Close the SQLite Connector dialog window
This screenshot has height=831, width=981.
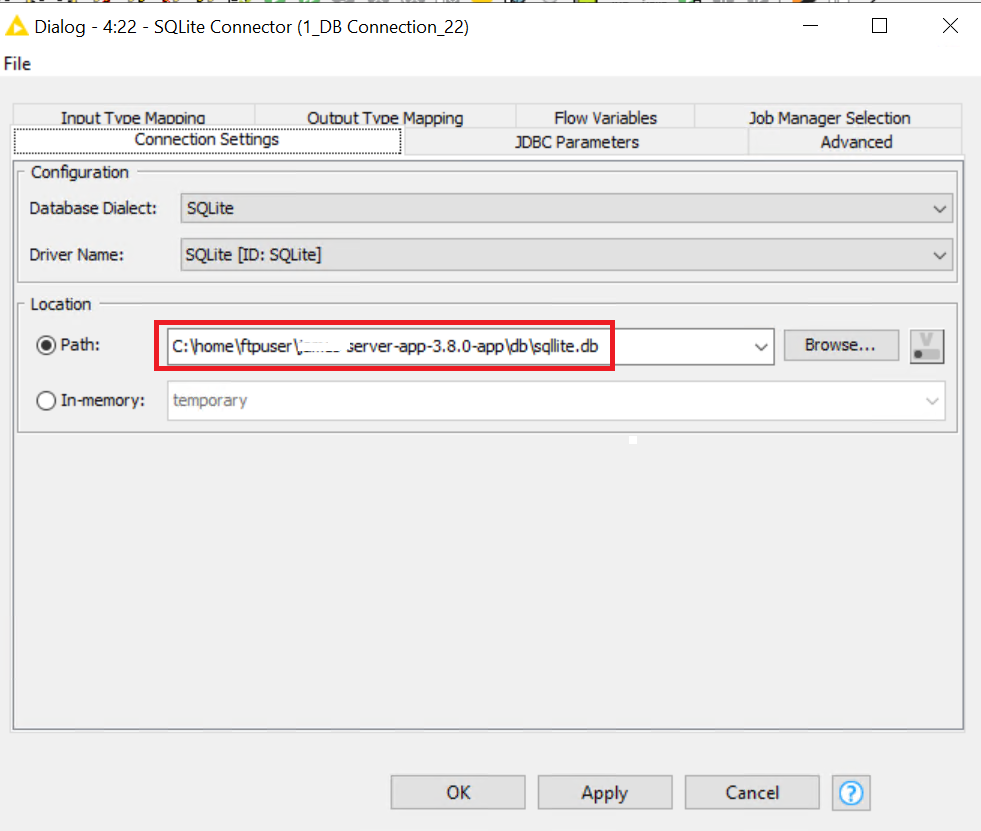pyautogui.click(x=950, y=26)
